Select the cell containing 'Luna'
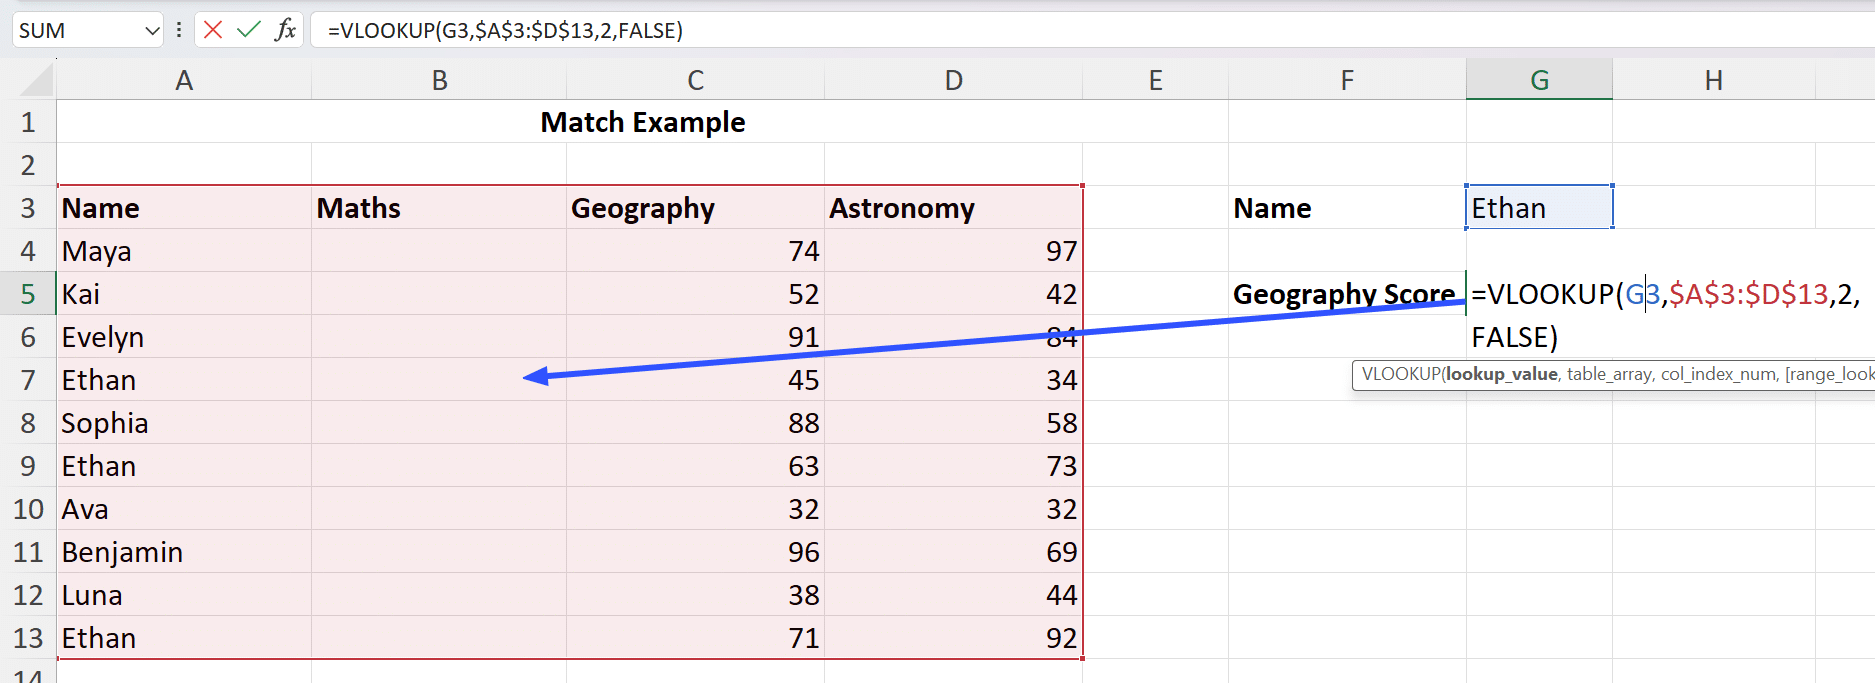 tap(184, 595)
